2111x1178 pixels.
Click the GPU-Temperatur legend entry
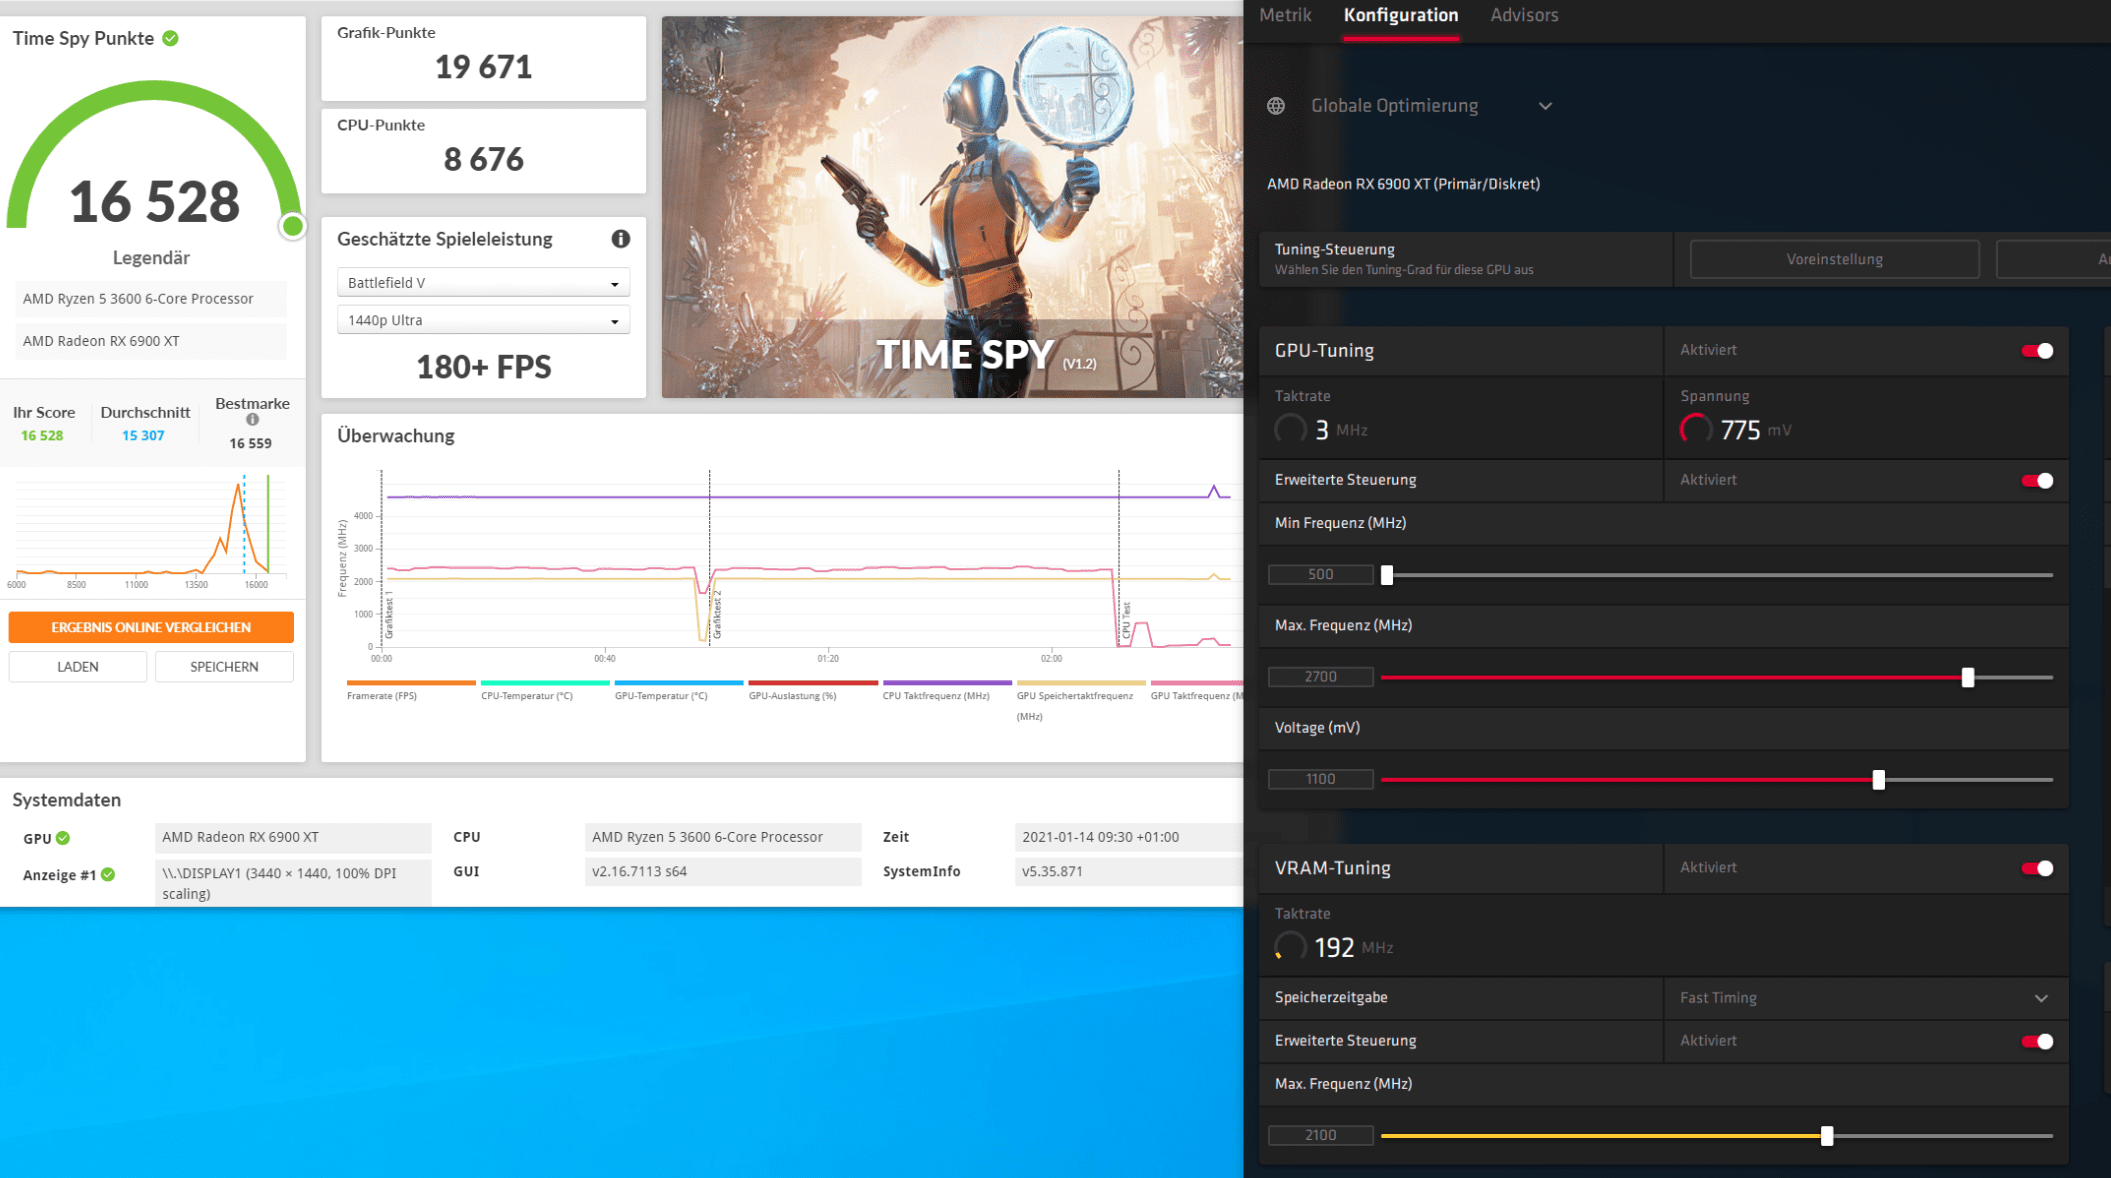click(x=678, y=690)
